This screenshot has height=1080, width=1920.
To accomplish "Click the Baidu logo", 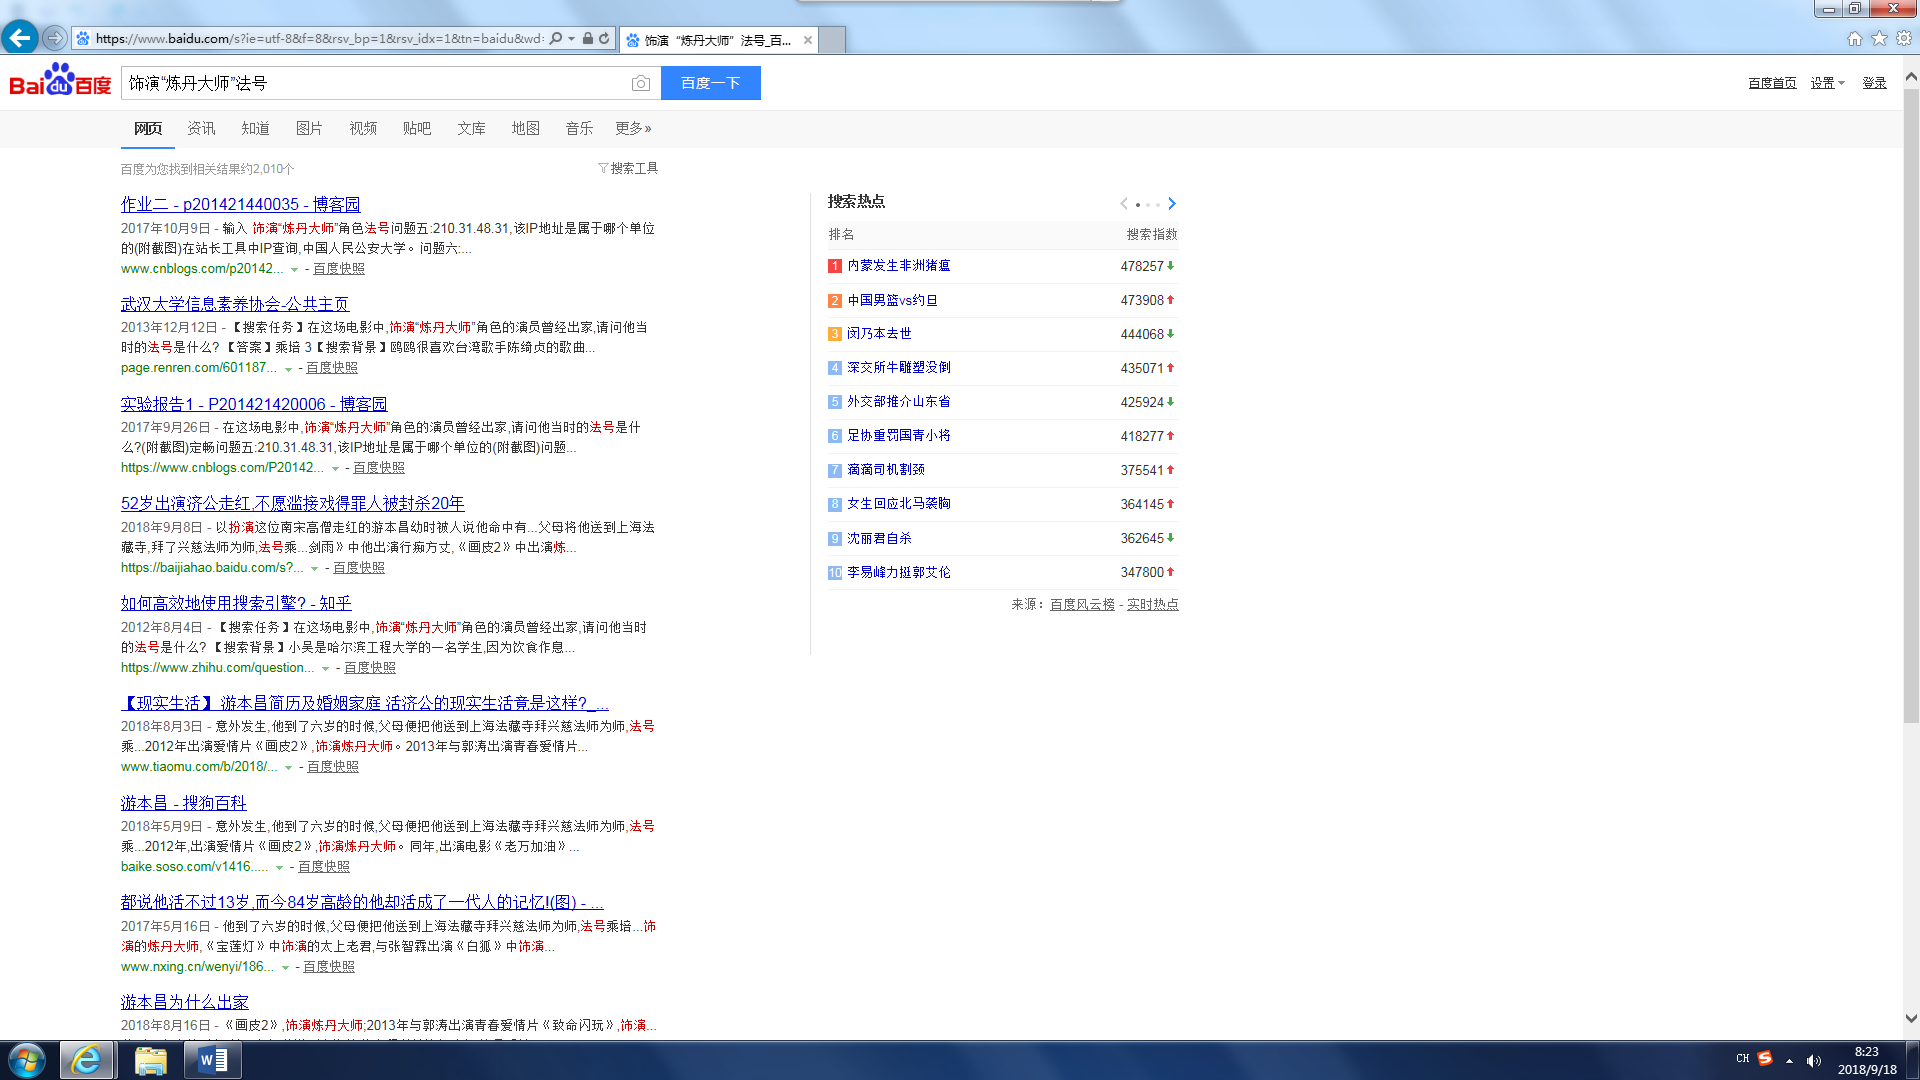I will [60, 82].
